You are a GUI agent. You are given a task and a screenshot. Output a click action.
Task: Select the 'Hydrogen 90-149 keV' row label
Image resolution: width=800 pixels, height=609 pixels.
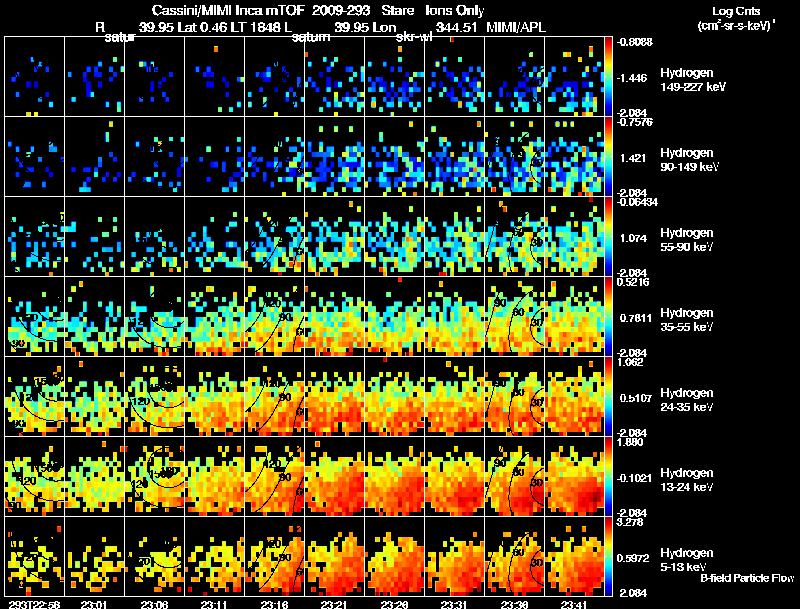pos(690,160)
